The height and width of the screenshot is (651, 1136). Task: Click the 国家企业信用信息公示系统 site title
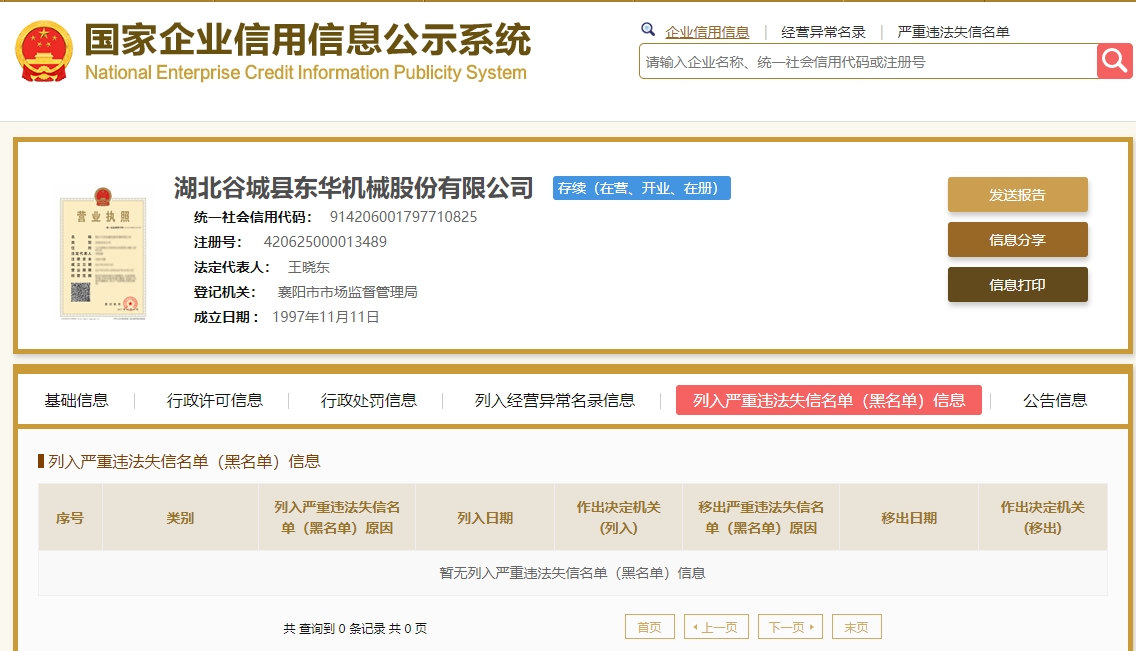308,39
